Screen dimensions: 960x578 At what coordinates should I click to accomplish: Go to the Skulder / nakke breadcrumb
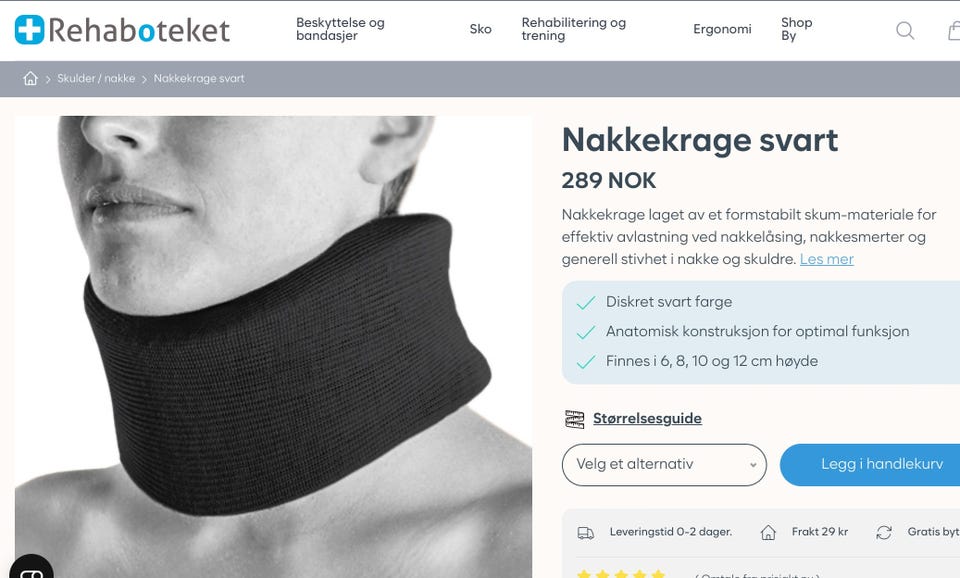(x=96, y=78)
